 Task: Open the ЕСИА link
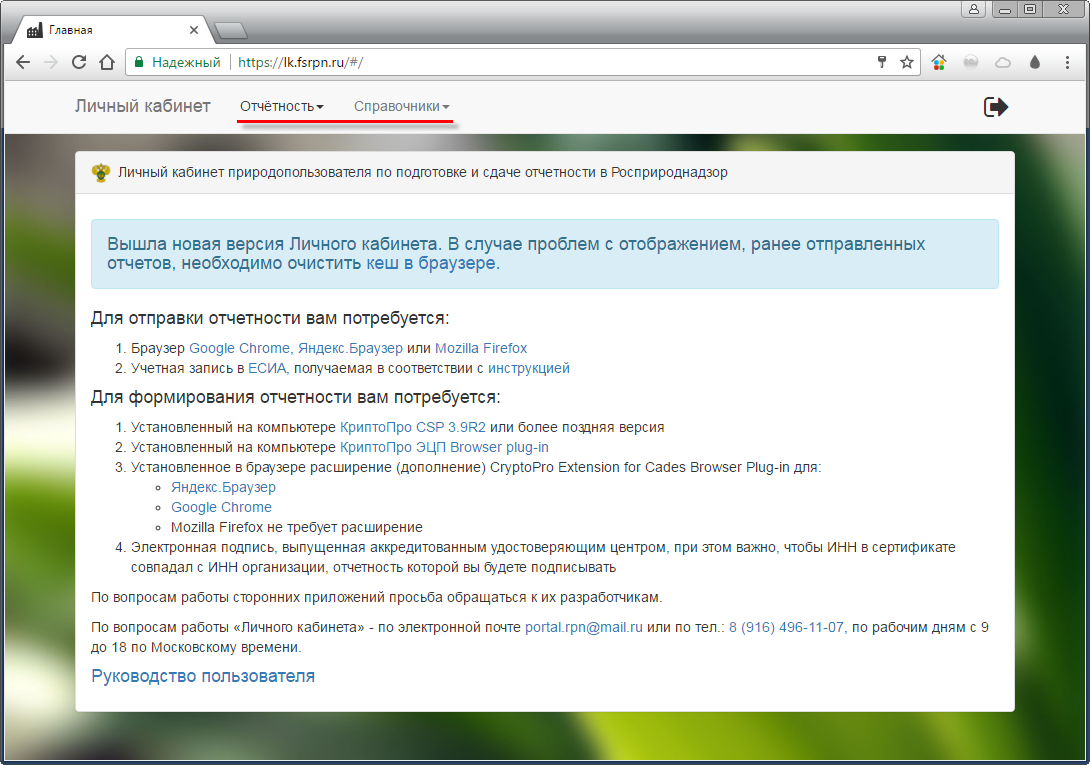coord(267,368)
